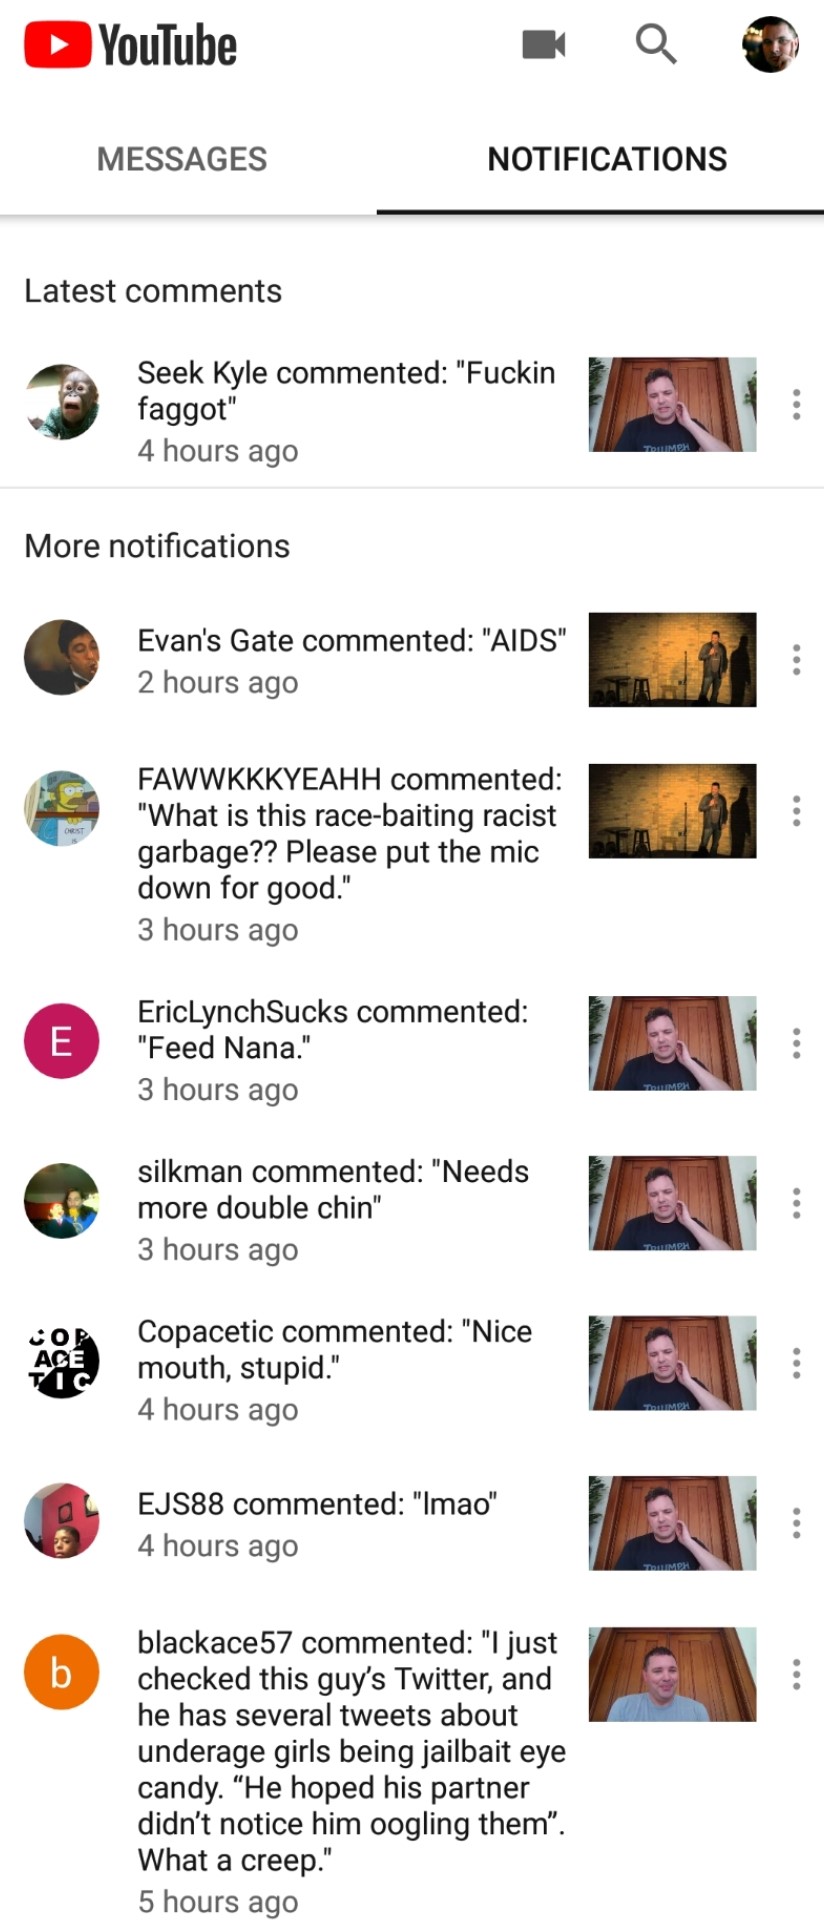Open search with the magnifier icon
The image size is (824, 1920).
click(x=656, y=44)
